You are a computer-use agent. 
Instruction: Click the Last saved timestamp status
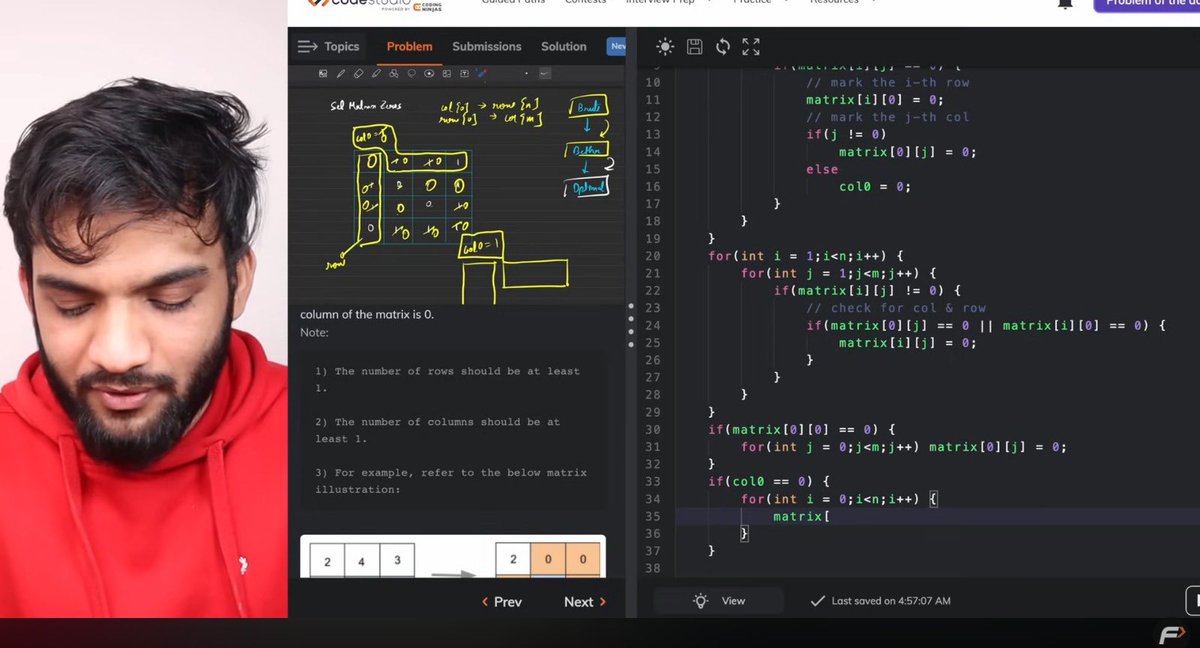890,601
